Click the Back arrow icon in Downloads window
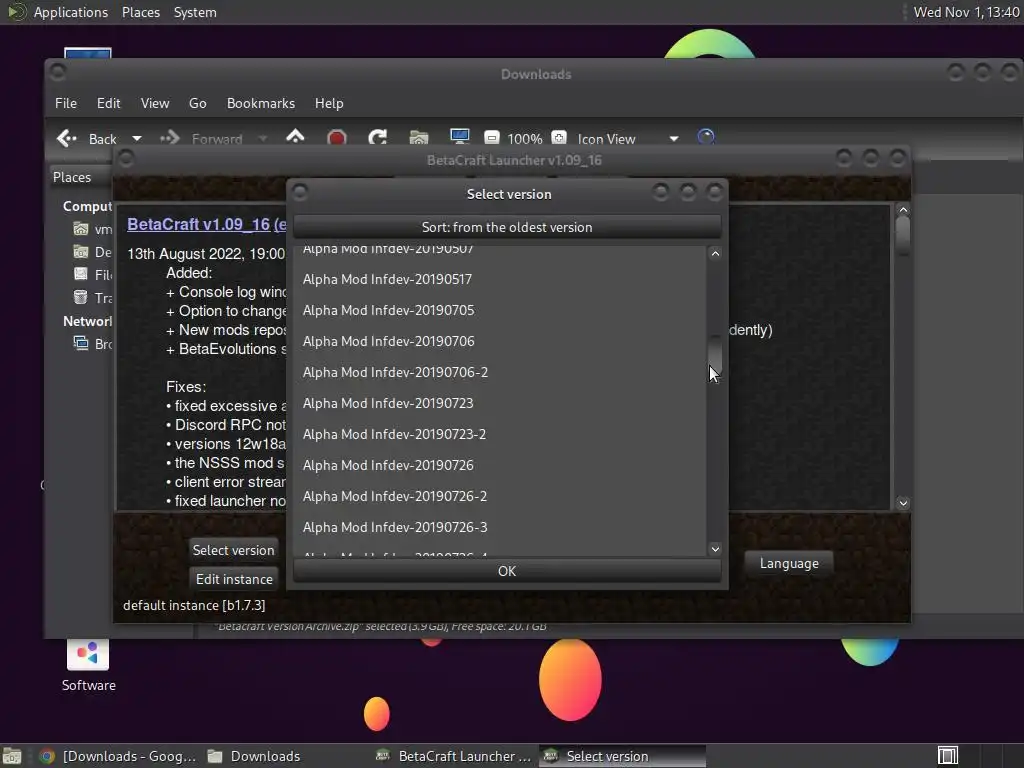 (67, 138)
